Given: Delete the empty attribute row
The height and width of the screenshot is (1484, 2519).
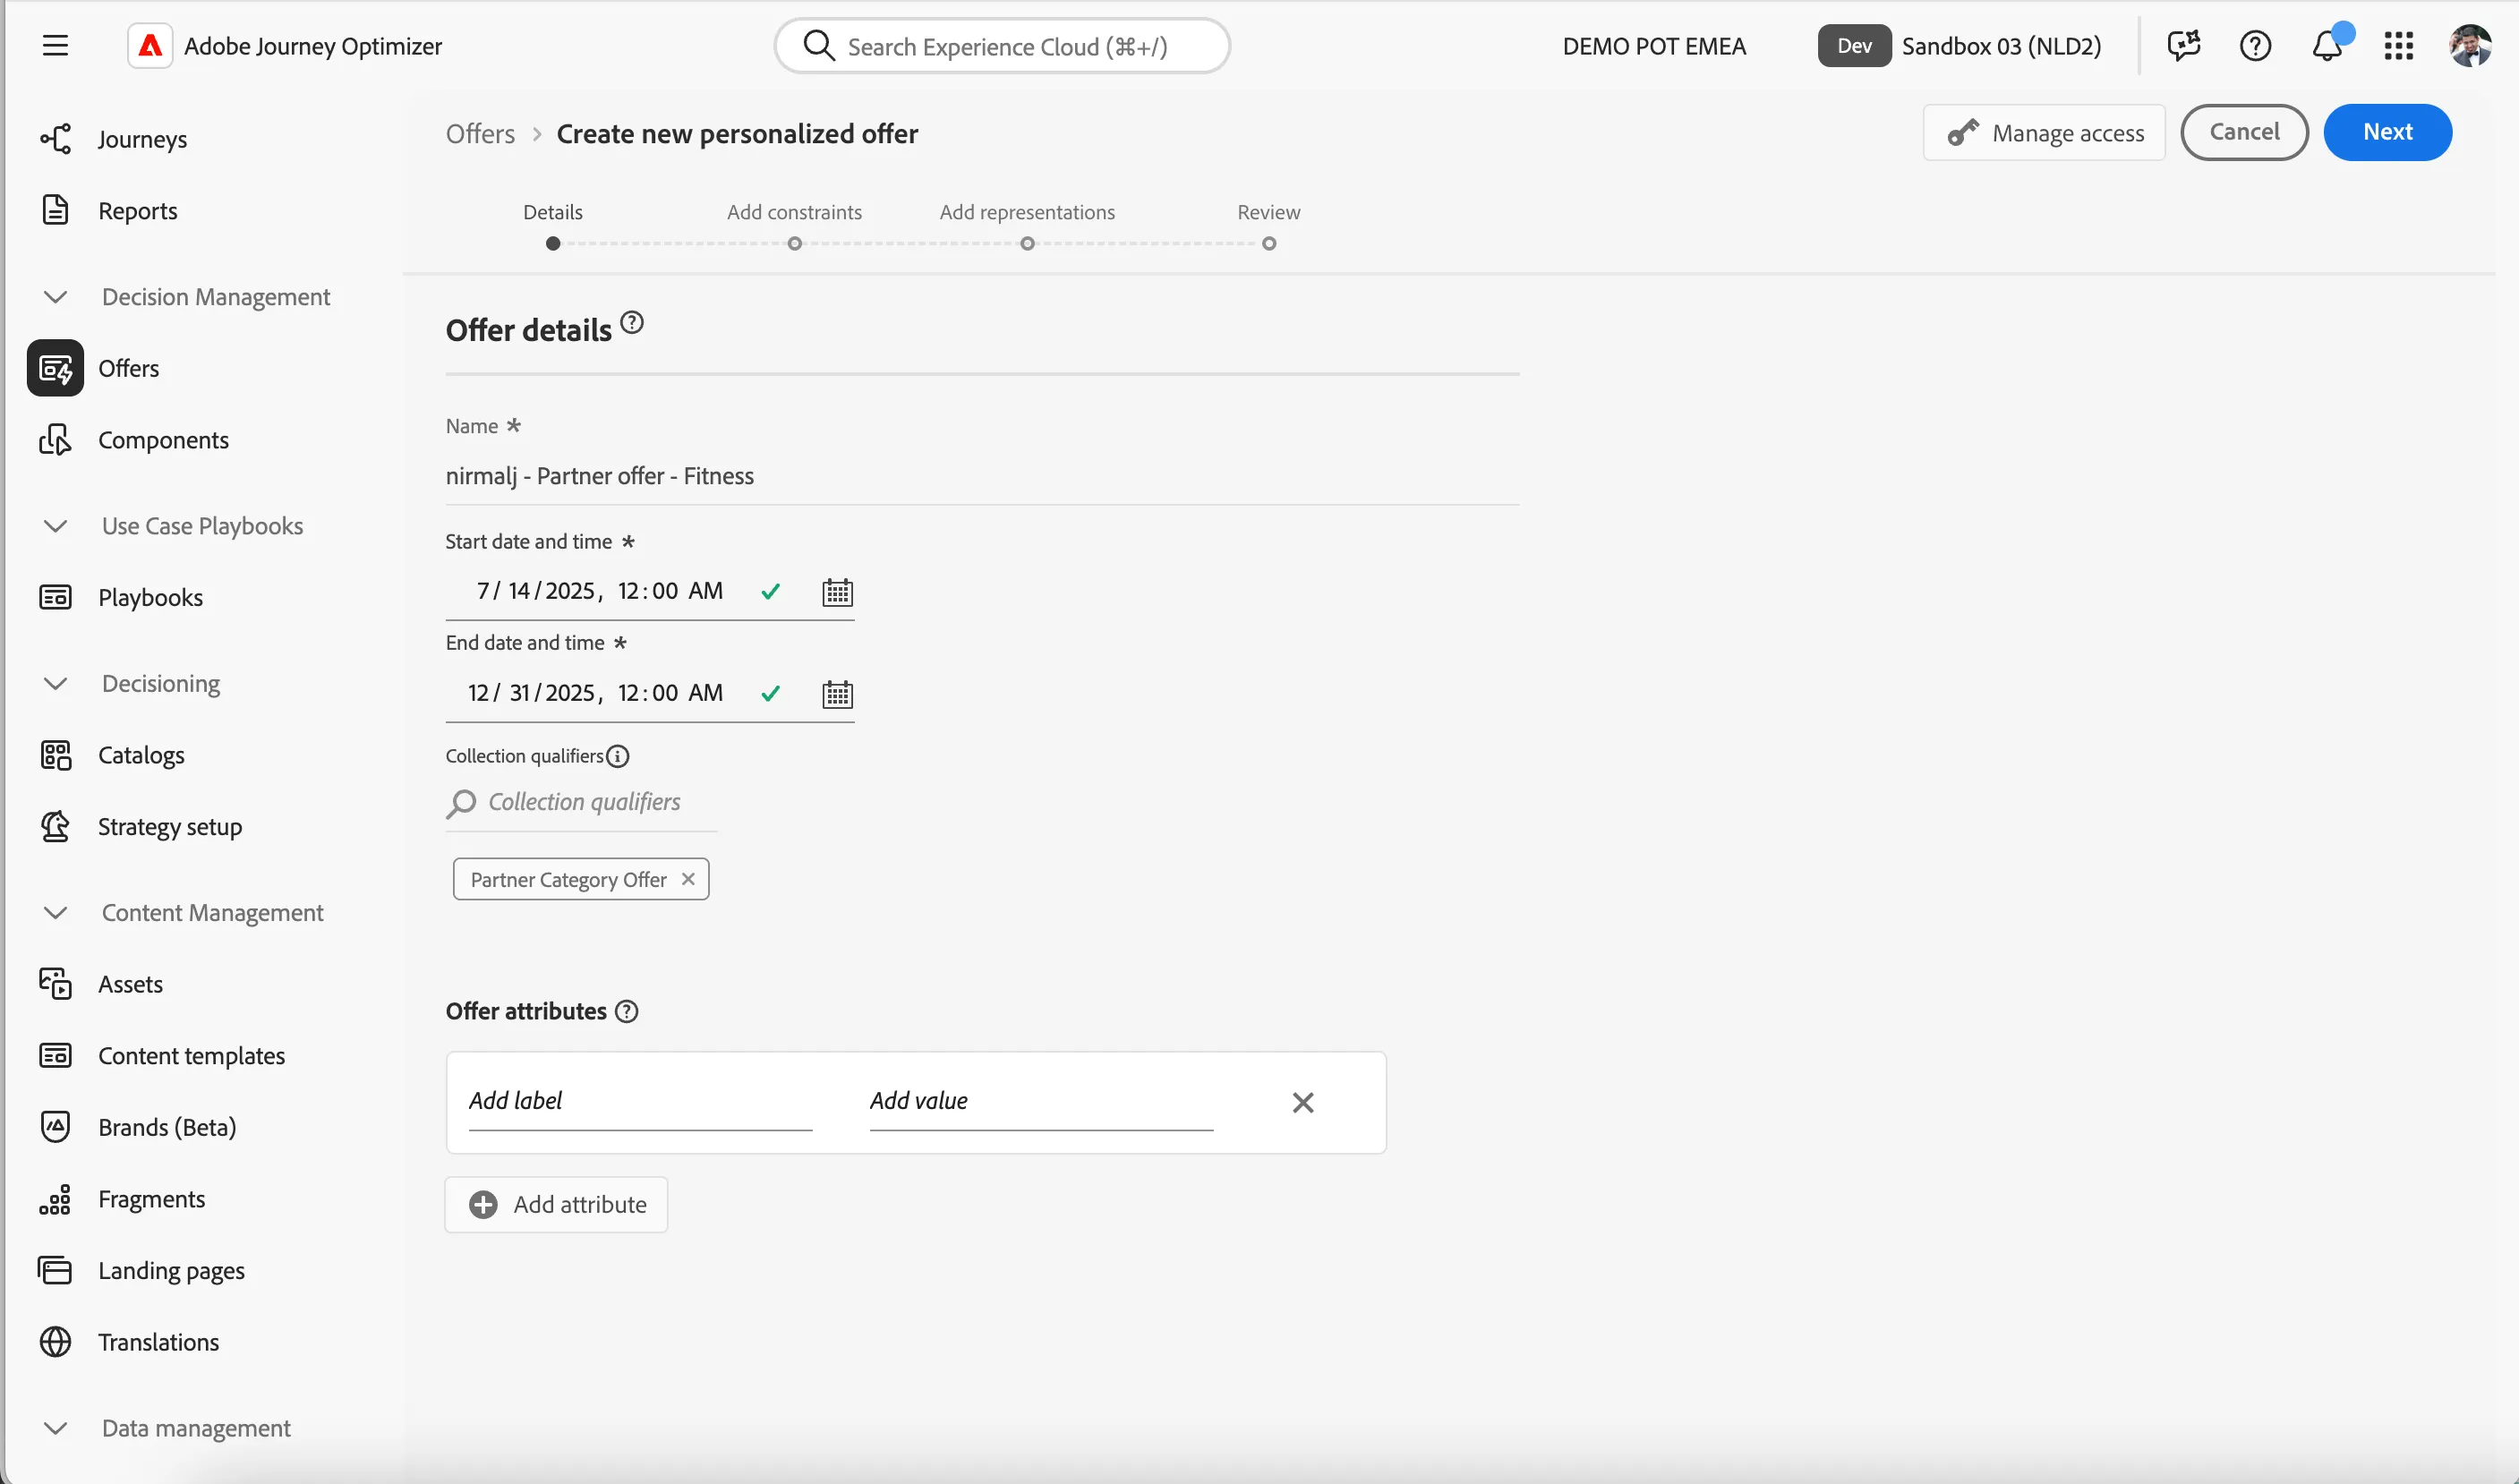Looking at the screenshot, I should [1303, 1102].
